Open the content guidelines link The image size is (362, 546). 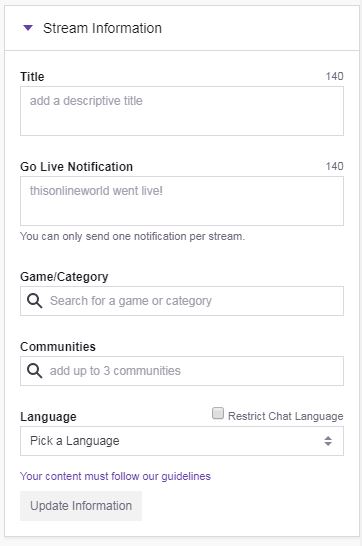tap(116, 476)
